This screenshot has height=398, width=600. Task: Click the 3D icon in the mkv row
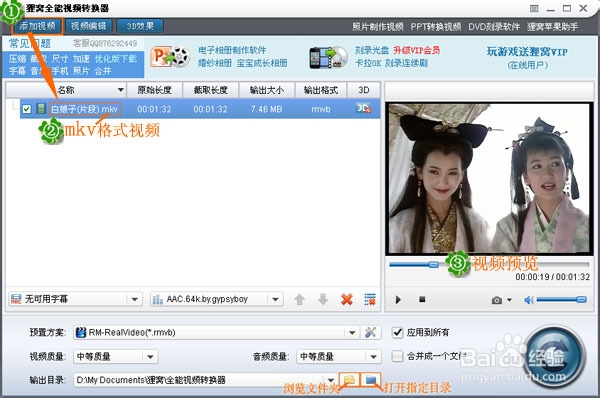coord(363,108)
